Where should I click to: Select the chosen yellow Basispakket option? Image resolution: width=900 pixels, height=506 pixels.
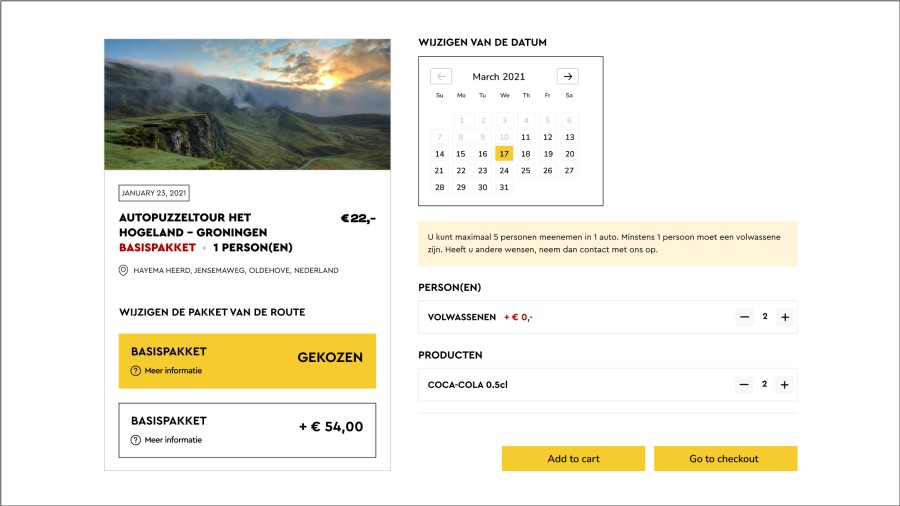pyautogui.click(x=247, y=360)
